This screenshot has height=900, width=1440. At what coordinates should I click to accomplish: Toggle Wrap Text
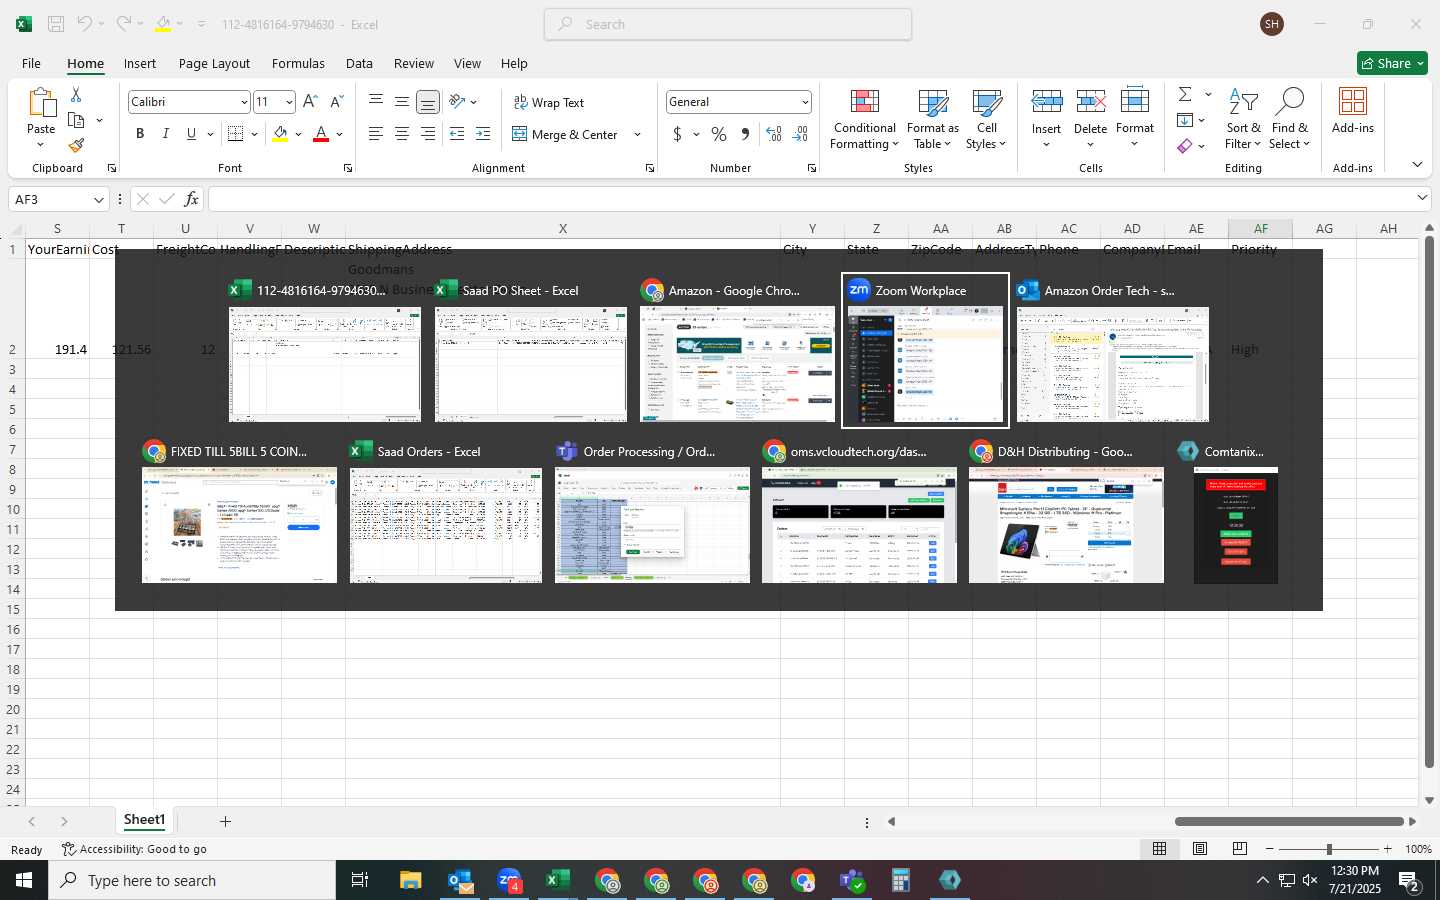(548, 102)
